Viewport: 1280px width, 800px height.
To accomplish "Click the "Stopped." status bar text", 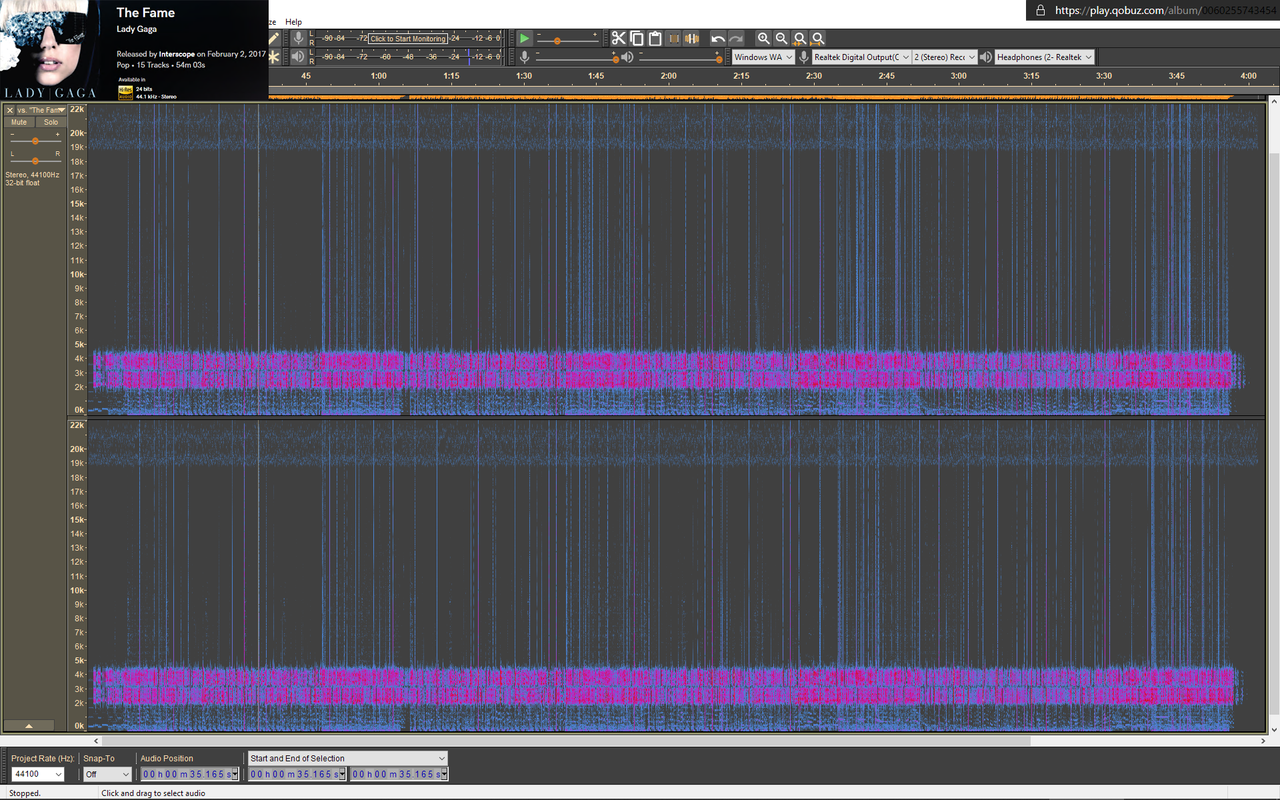I will click(25, 793).
